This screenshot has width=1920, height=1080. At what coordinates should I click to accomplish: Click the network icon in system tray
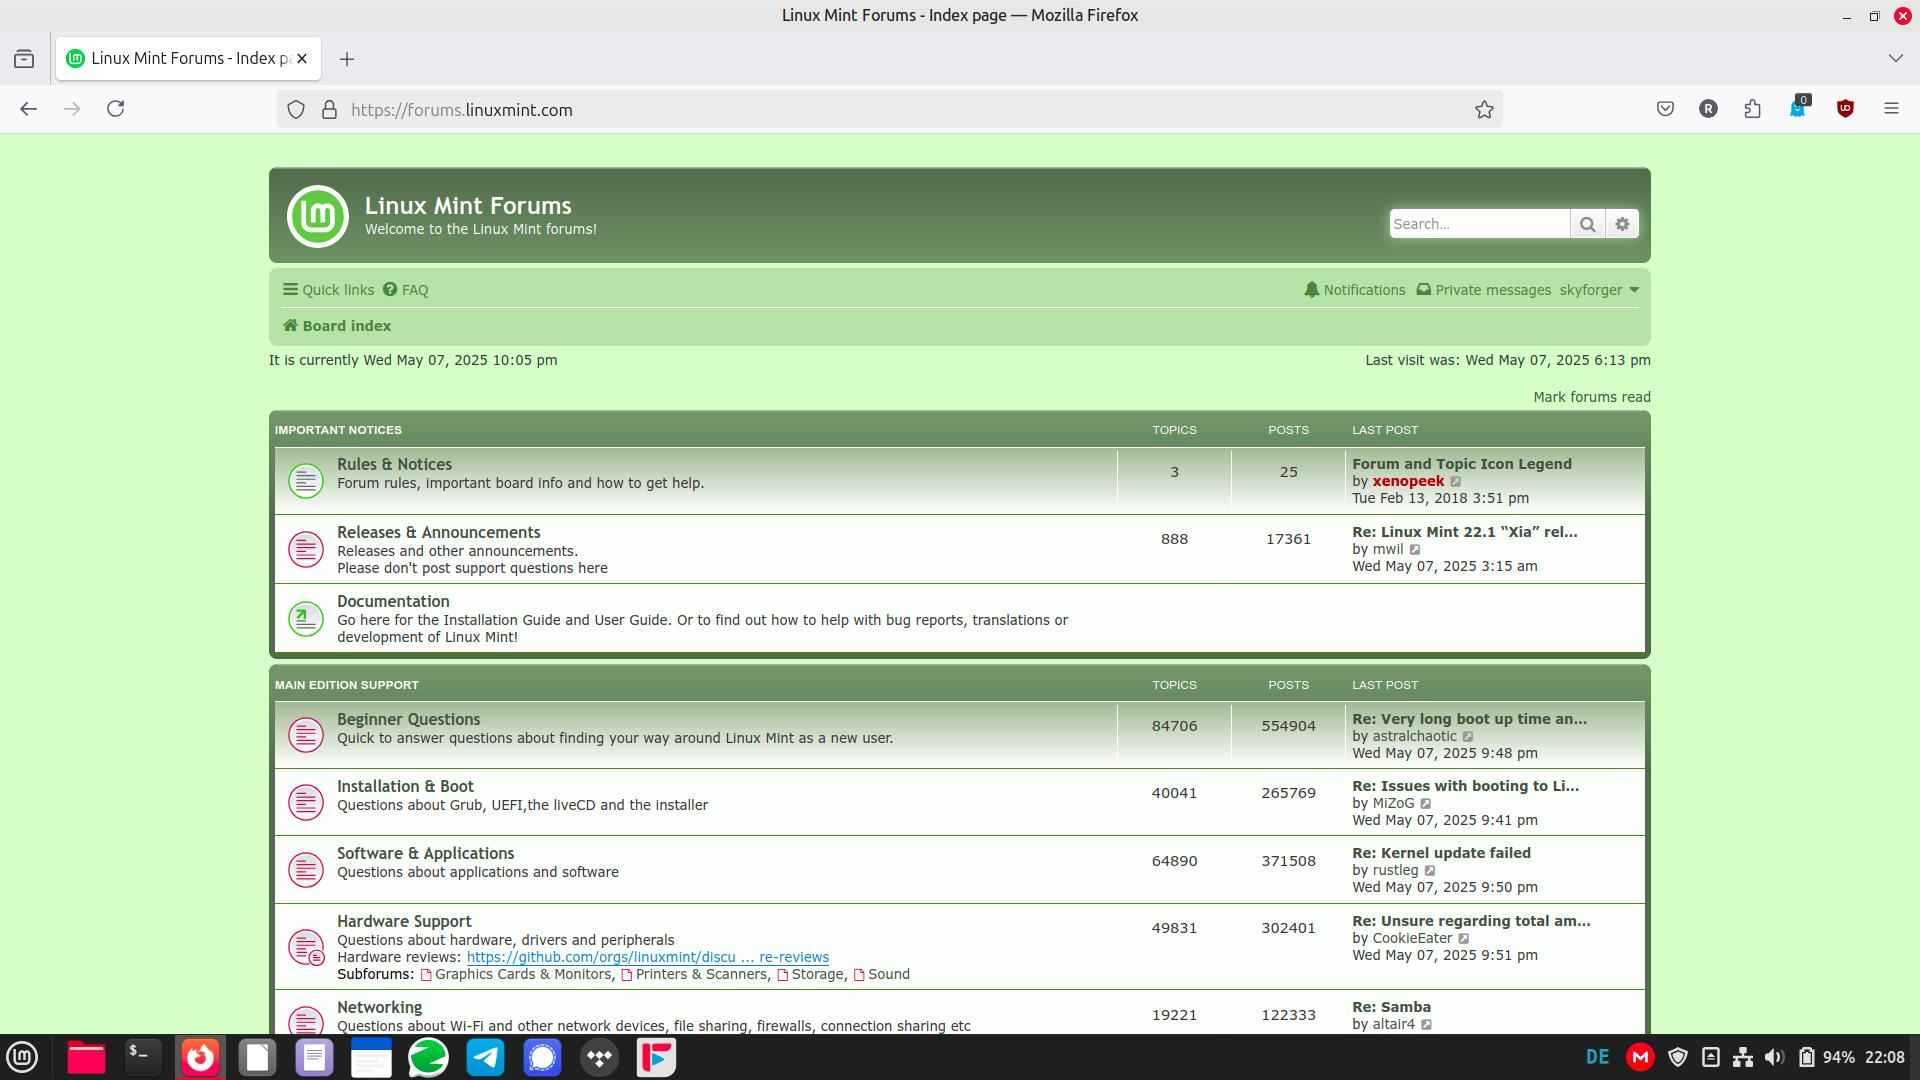1743,1057
